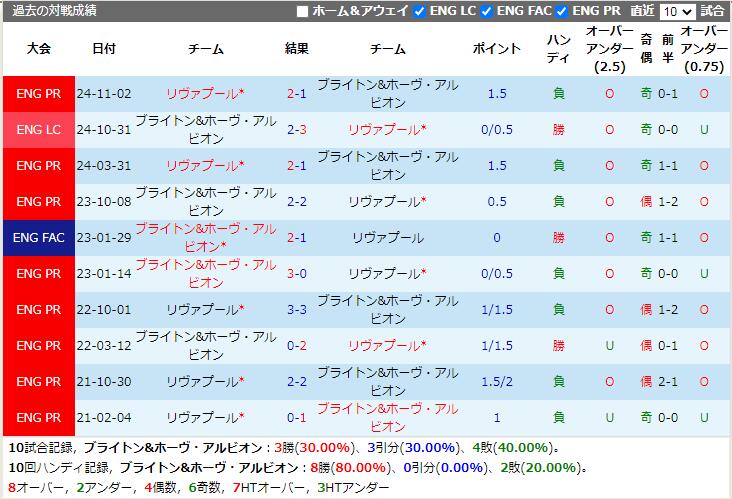
Task: Click ブライトン away team on 24-11-02
Action: 387,94
